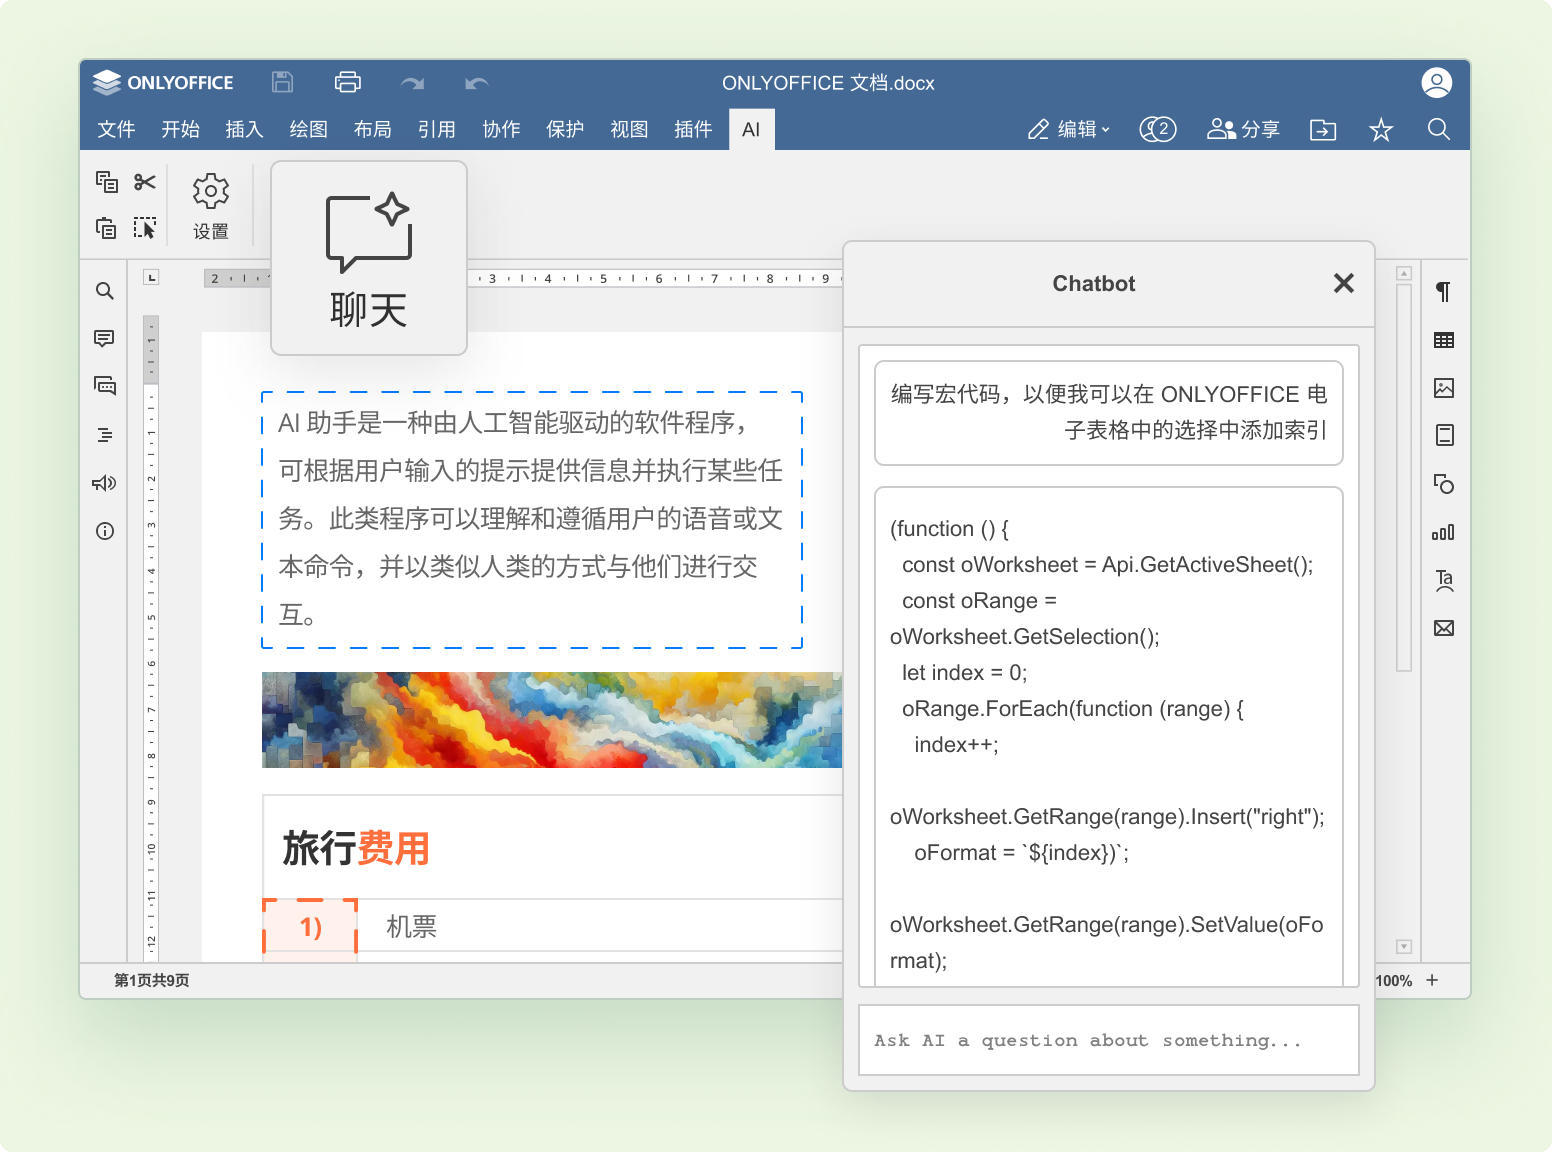Mark document as favorite with star
The width and height of the screenshot is (1552, 1152).
1380,130
